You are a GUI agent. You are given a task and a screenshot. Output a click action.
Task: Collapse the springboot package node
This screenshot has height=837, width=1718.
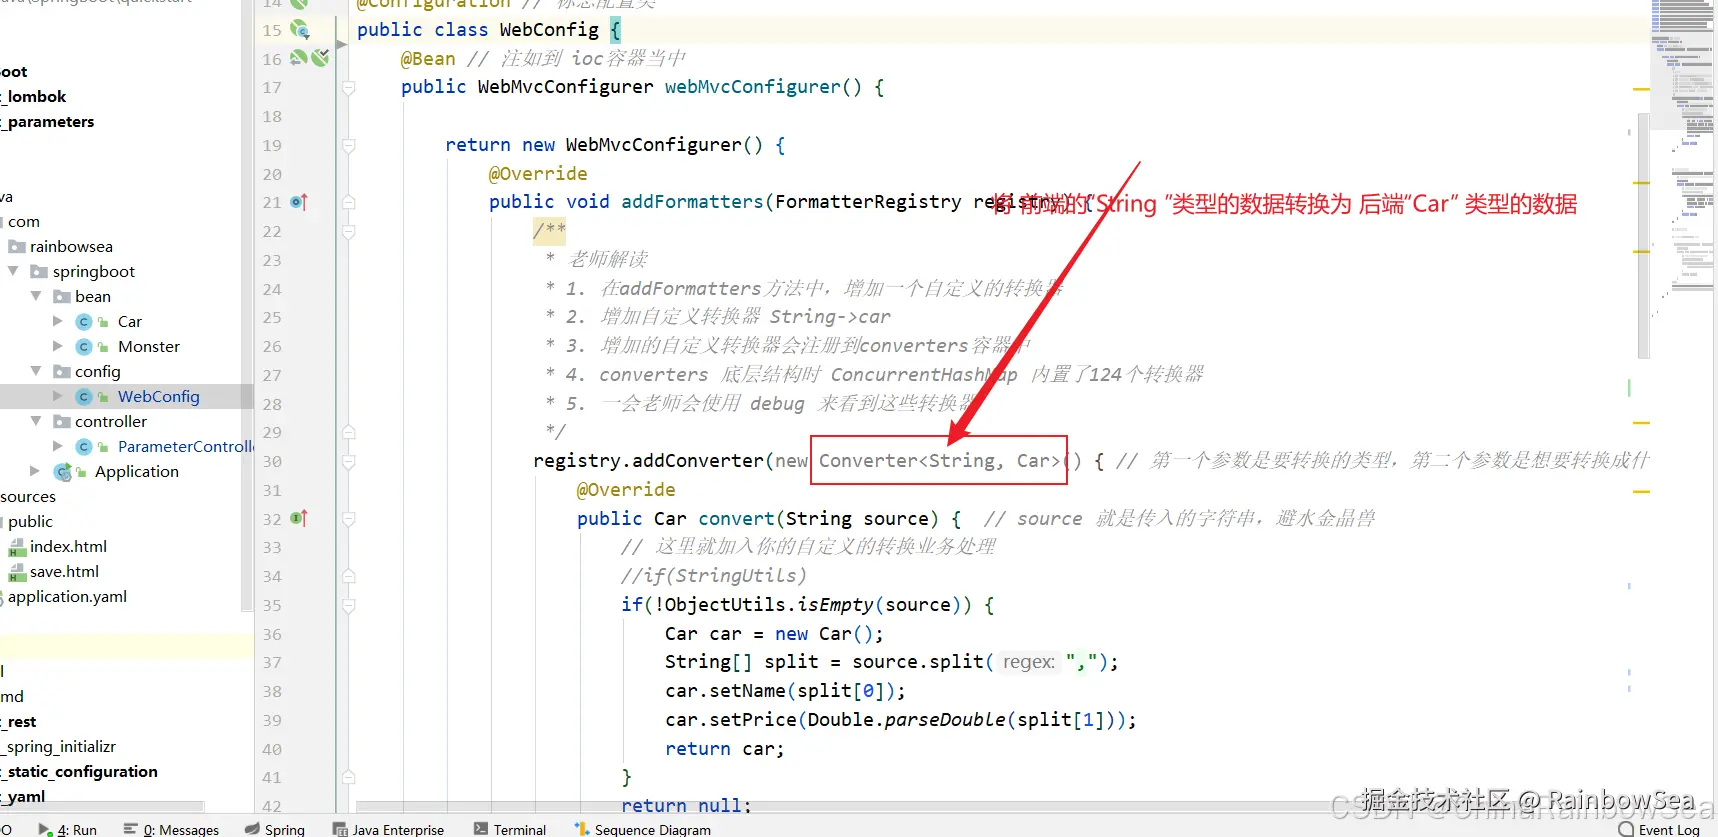click(13, 271)
